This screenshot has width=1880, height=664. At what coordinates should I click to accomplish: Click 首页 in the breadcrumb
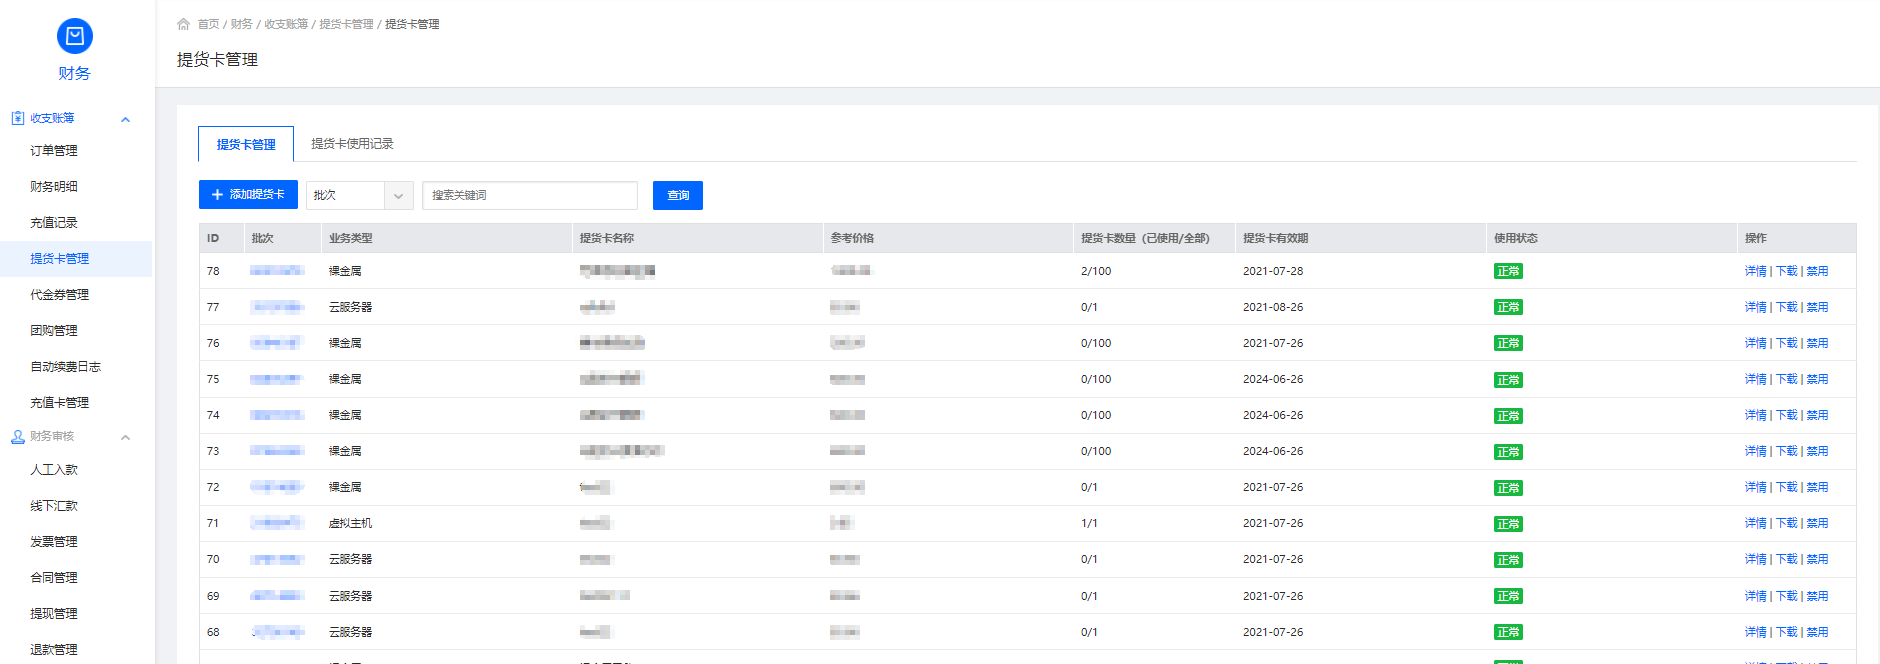coord(208,24)
